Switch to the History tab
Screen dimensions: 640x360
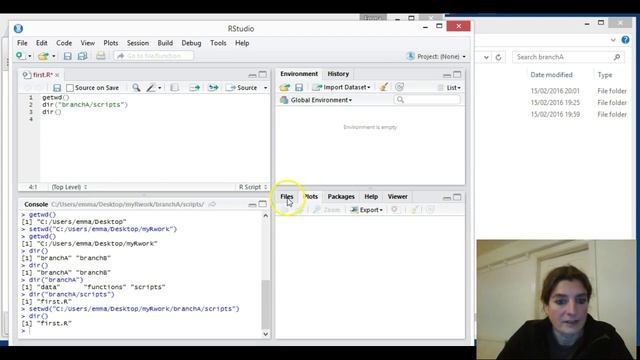pyautogui.click(x=338, y=74)
